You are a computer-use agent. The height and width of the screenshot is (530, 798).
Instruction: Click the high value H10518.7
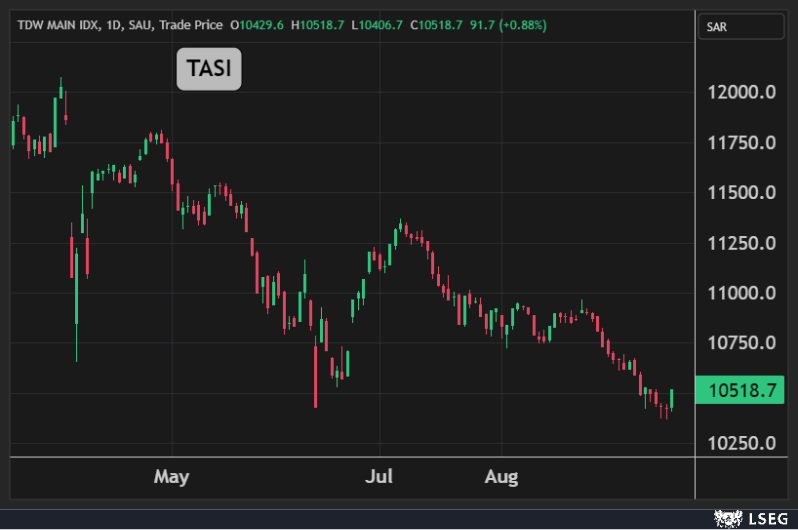pos(316,24)
